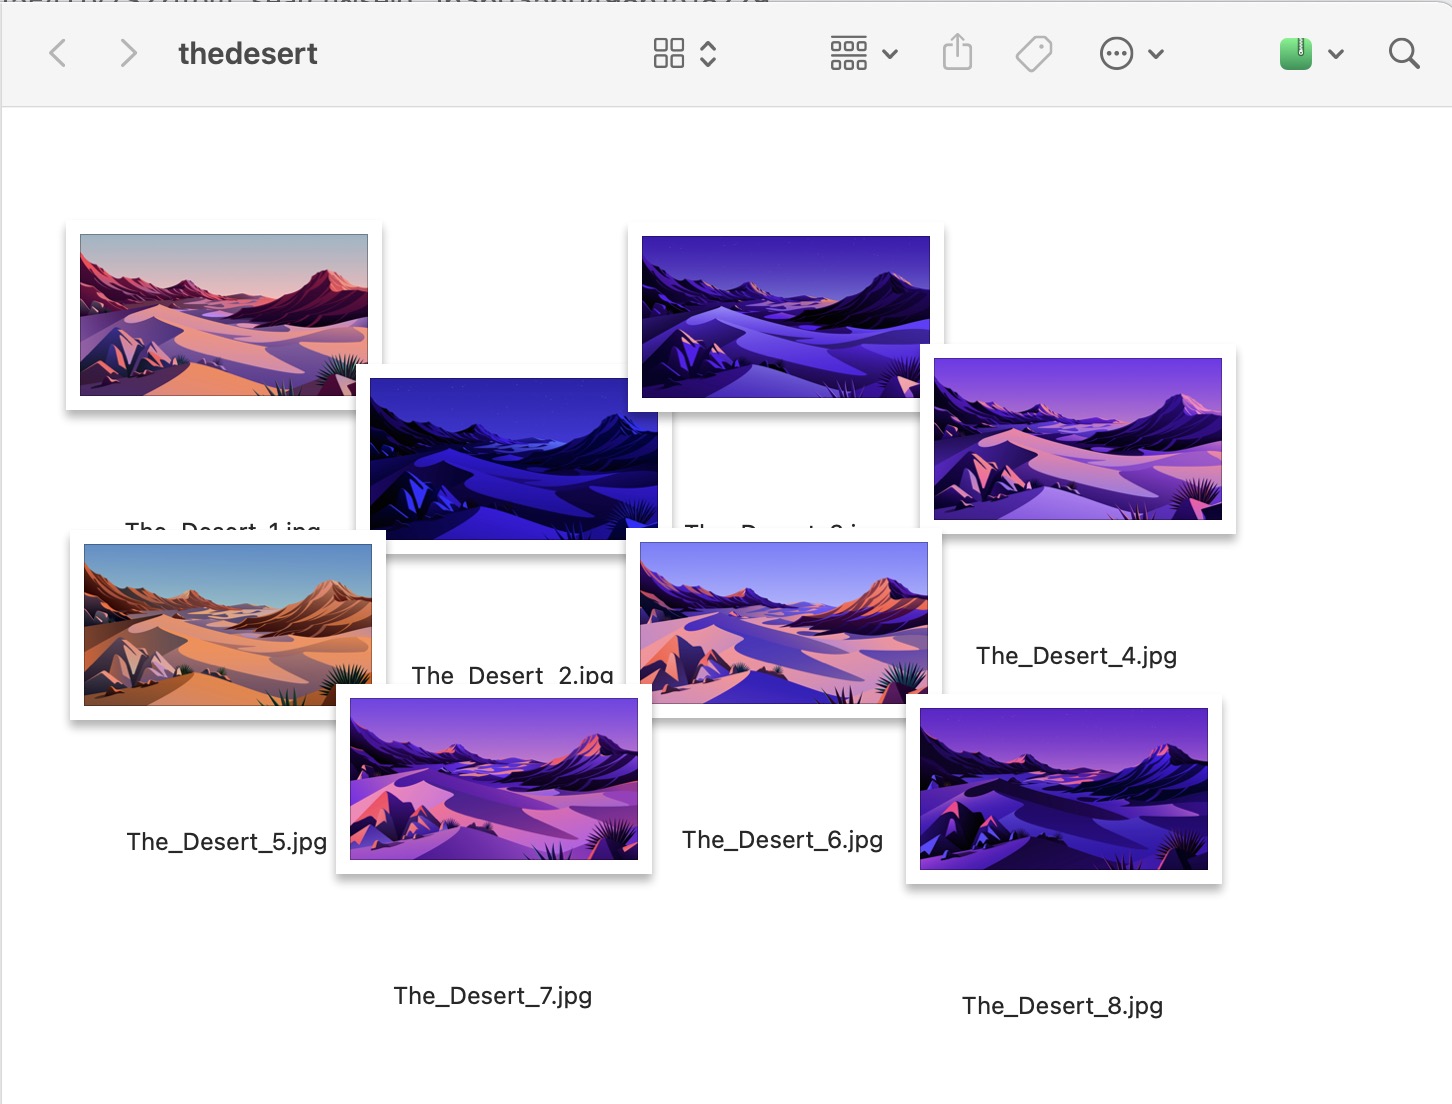The width and height of the screenshot is (1452, 1104).
Task: Select the The_Desert_1 pink dune thumbnail
Action: click(224, 315)
